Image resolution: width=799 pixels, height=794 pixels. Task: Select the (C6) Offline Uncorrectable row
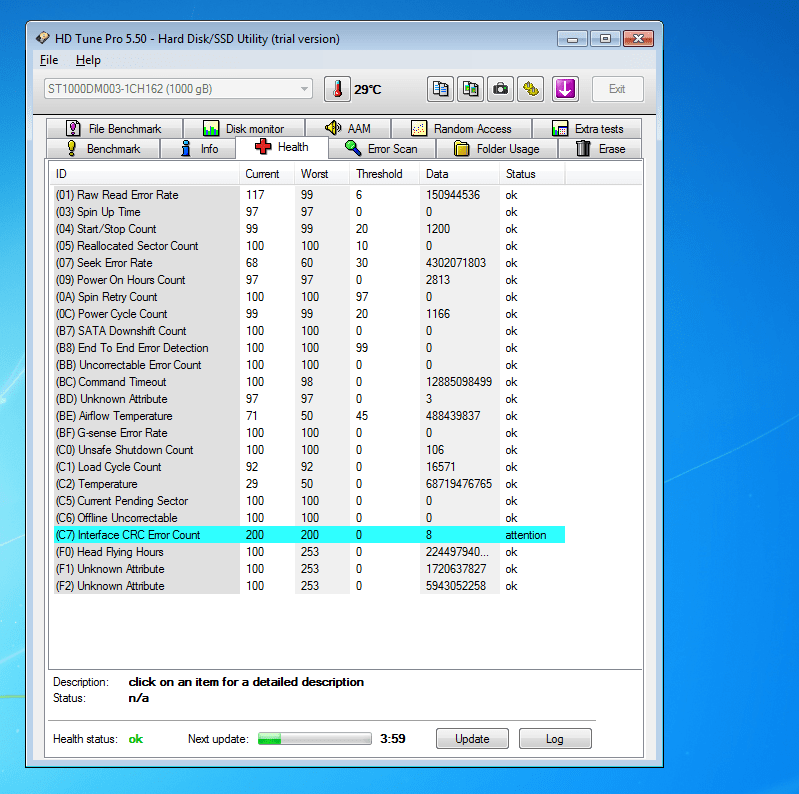pos(309,517)
